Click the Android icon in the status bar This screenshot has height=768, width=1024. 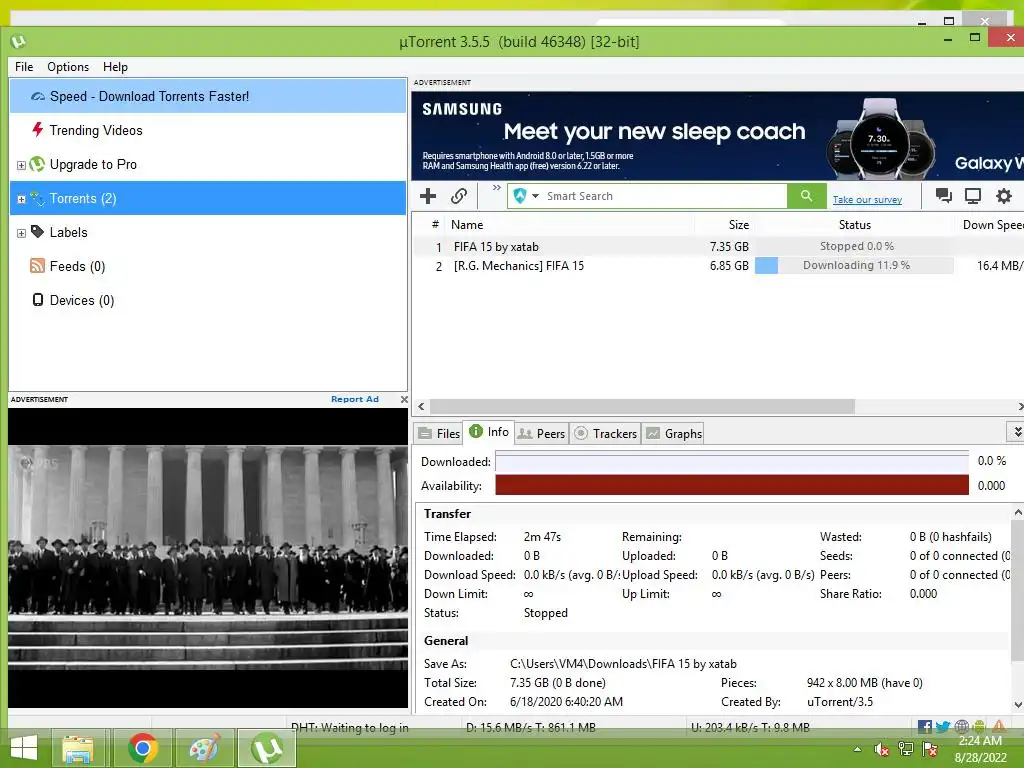tap(978, 727)
